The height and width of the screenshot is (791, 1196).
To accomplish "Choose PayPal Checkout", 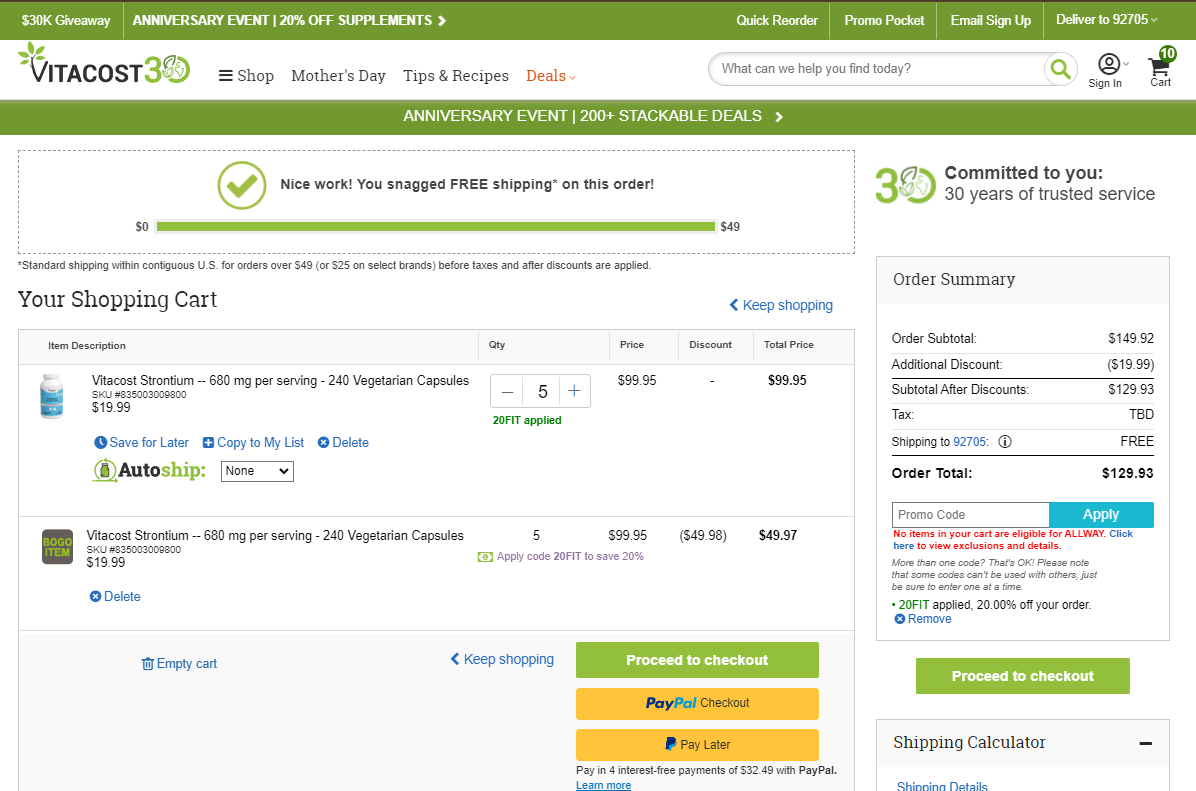I will (697, 703).
